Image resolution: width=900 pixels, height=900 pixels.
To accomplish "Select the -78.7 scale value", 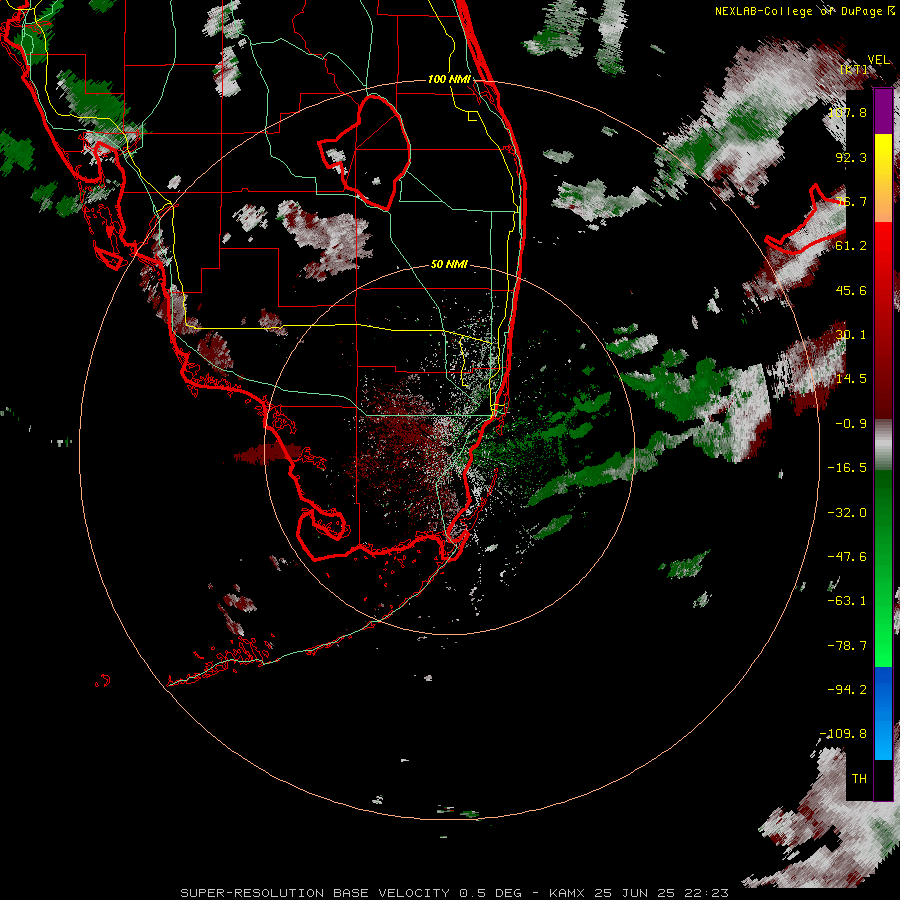I will (x=847, y=646).
